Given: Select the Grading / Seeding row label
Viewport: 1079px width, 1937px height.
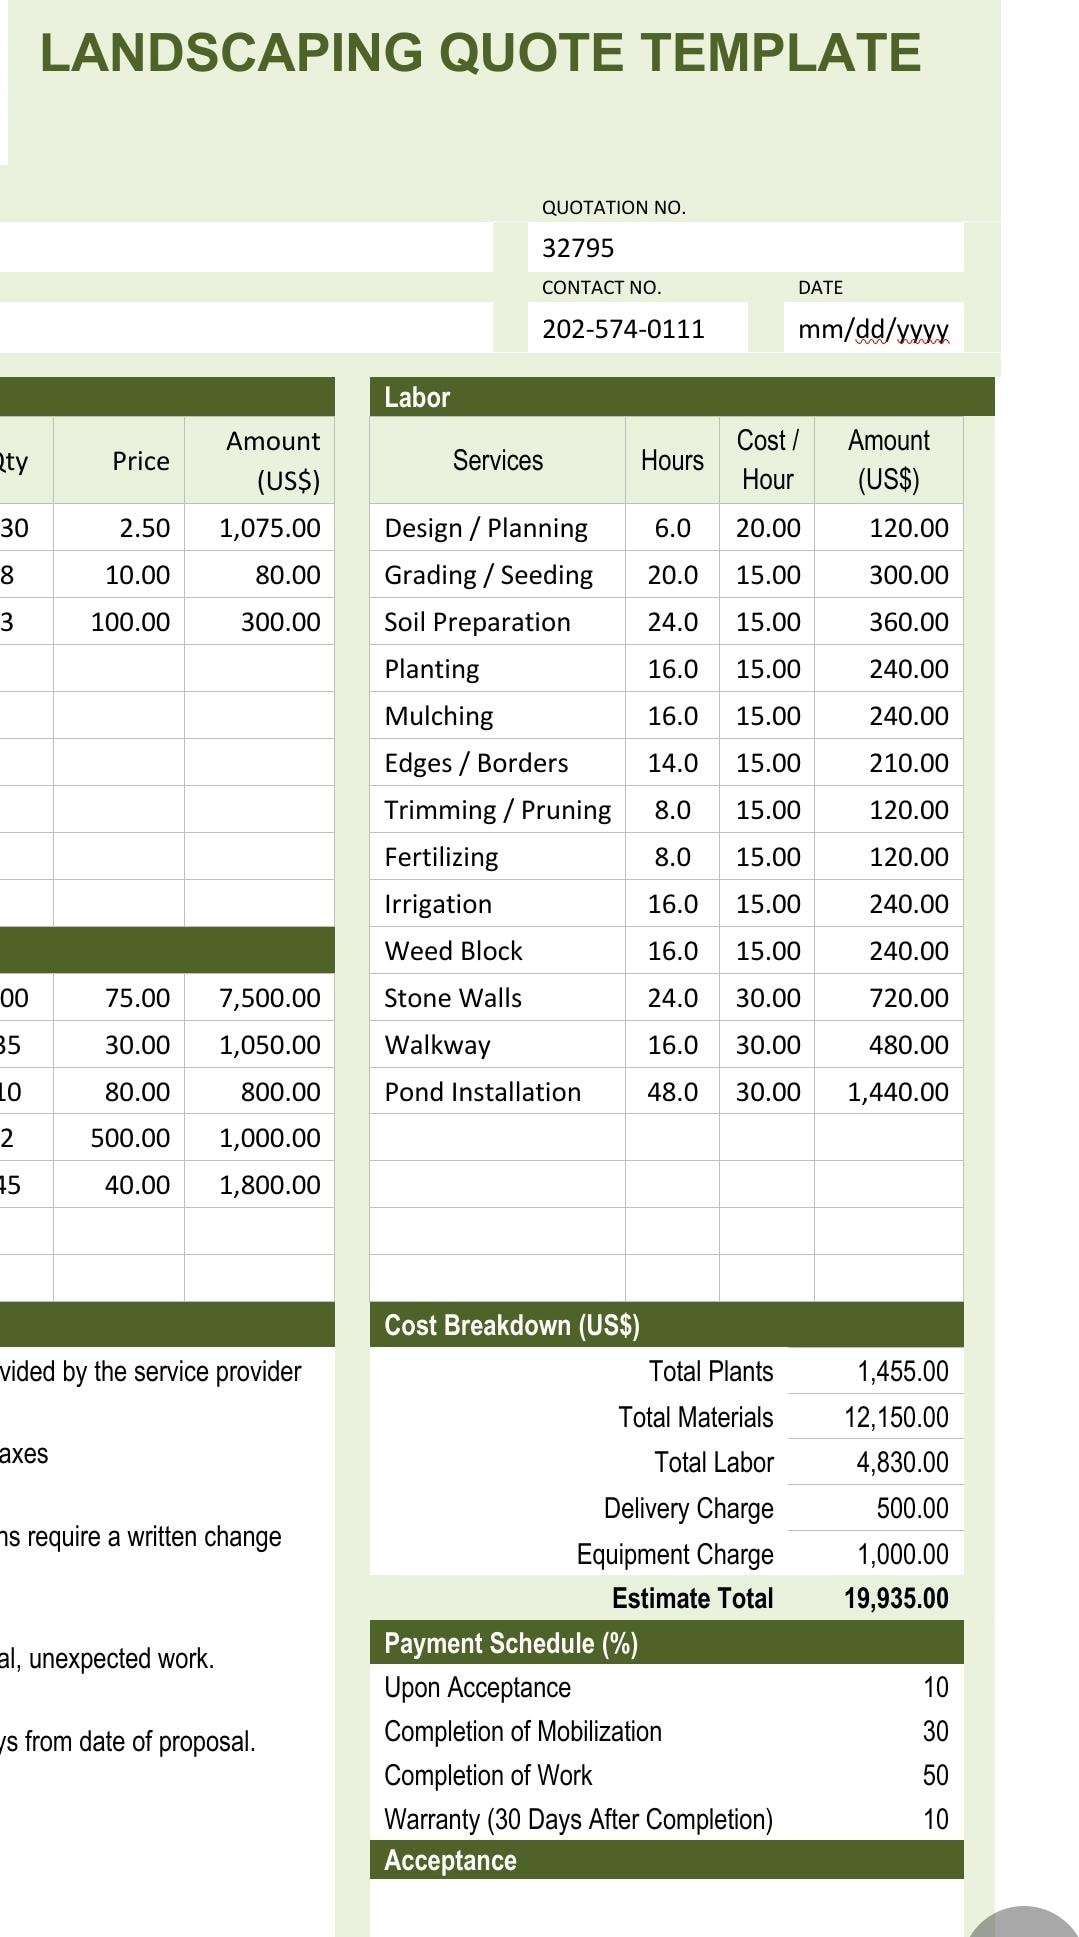Looking at the screenshot, I should tap(488, 575).
